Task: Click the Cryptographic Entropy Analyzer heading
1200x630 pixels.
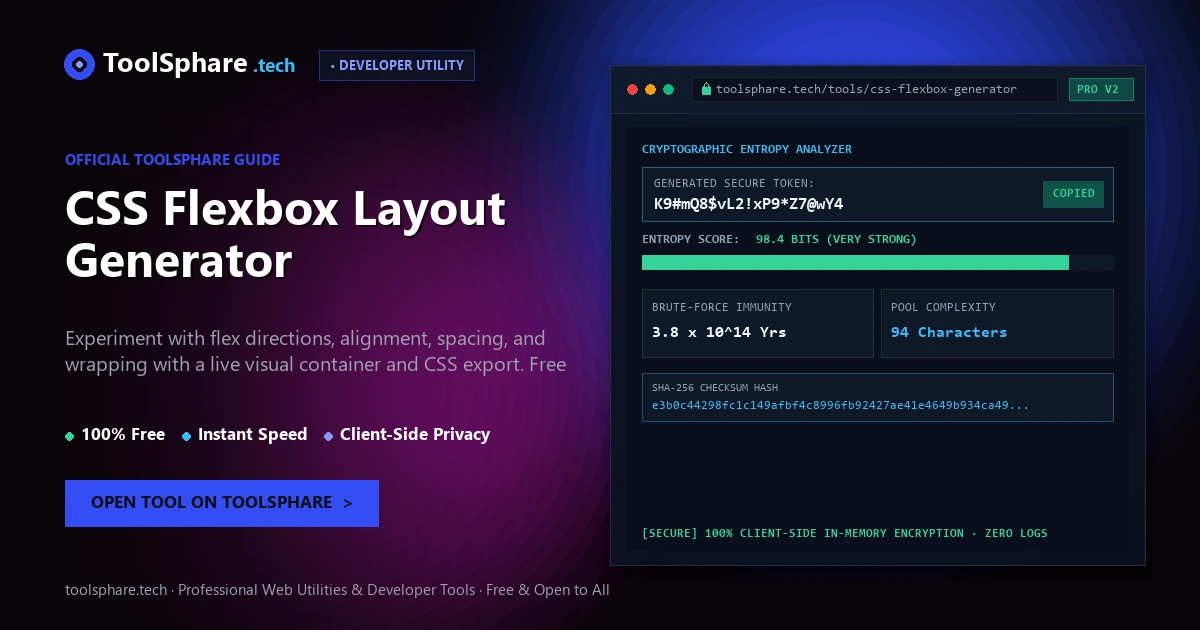Action: 747,149
